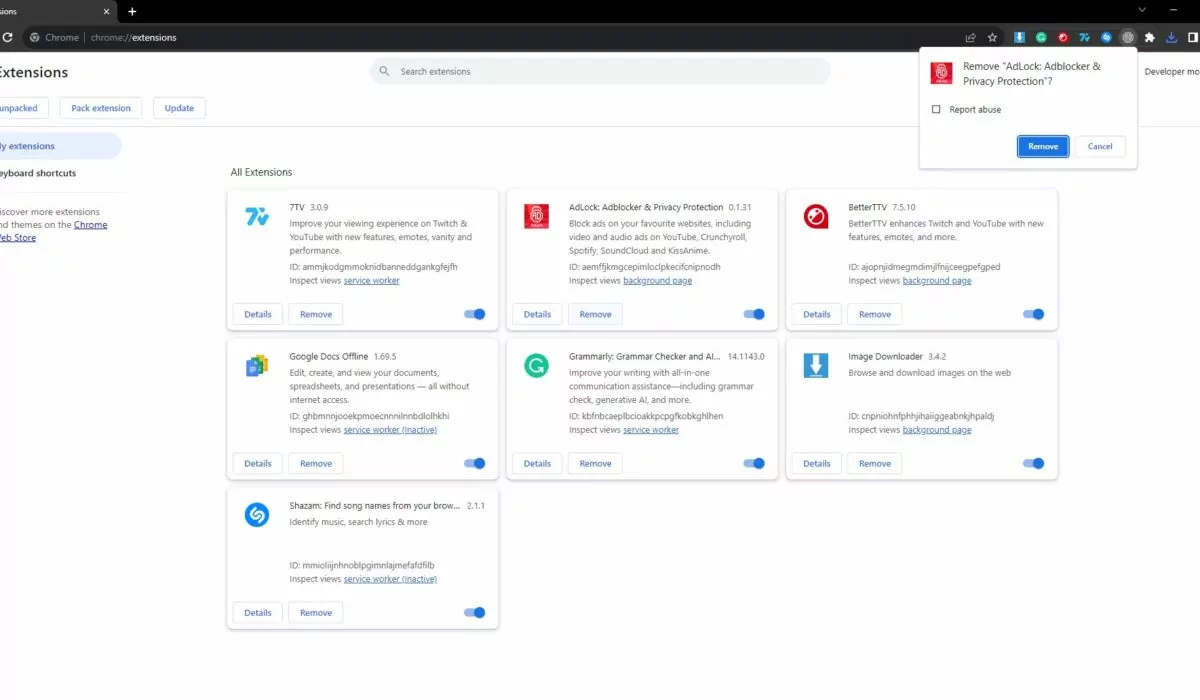Turn off Google Docs Offline toggle
Image resolution: width=1200 pixels, height=700 pixels.
click(x=475, y=463)
